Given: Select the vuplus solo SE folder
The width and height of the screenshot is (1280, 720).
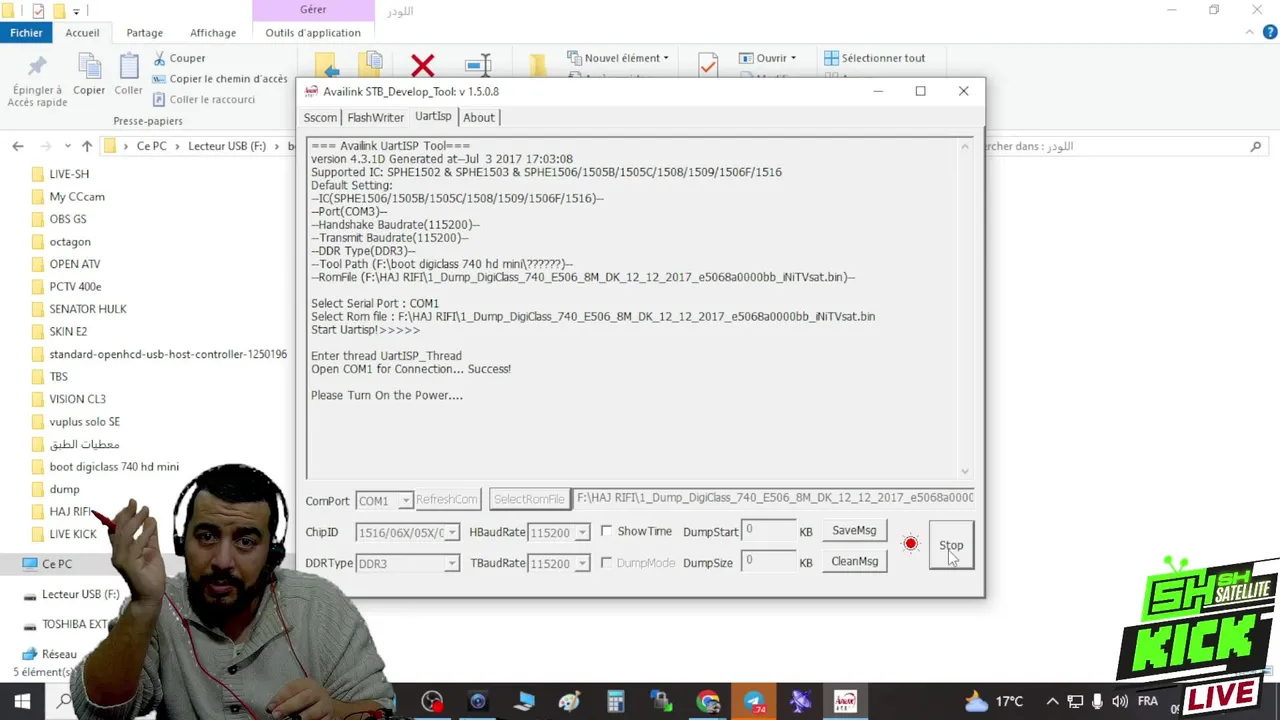Looking at the screenshot, I should 84,422.
